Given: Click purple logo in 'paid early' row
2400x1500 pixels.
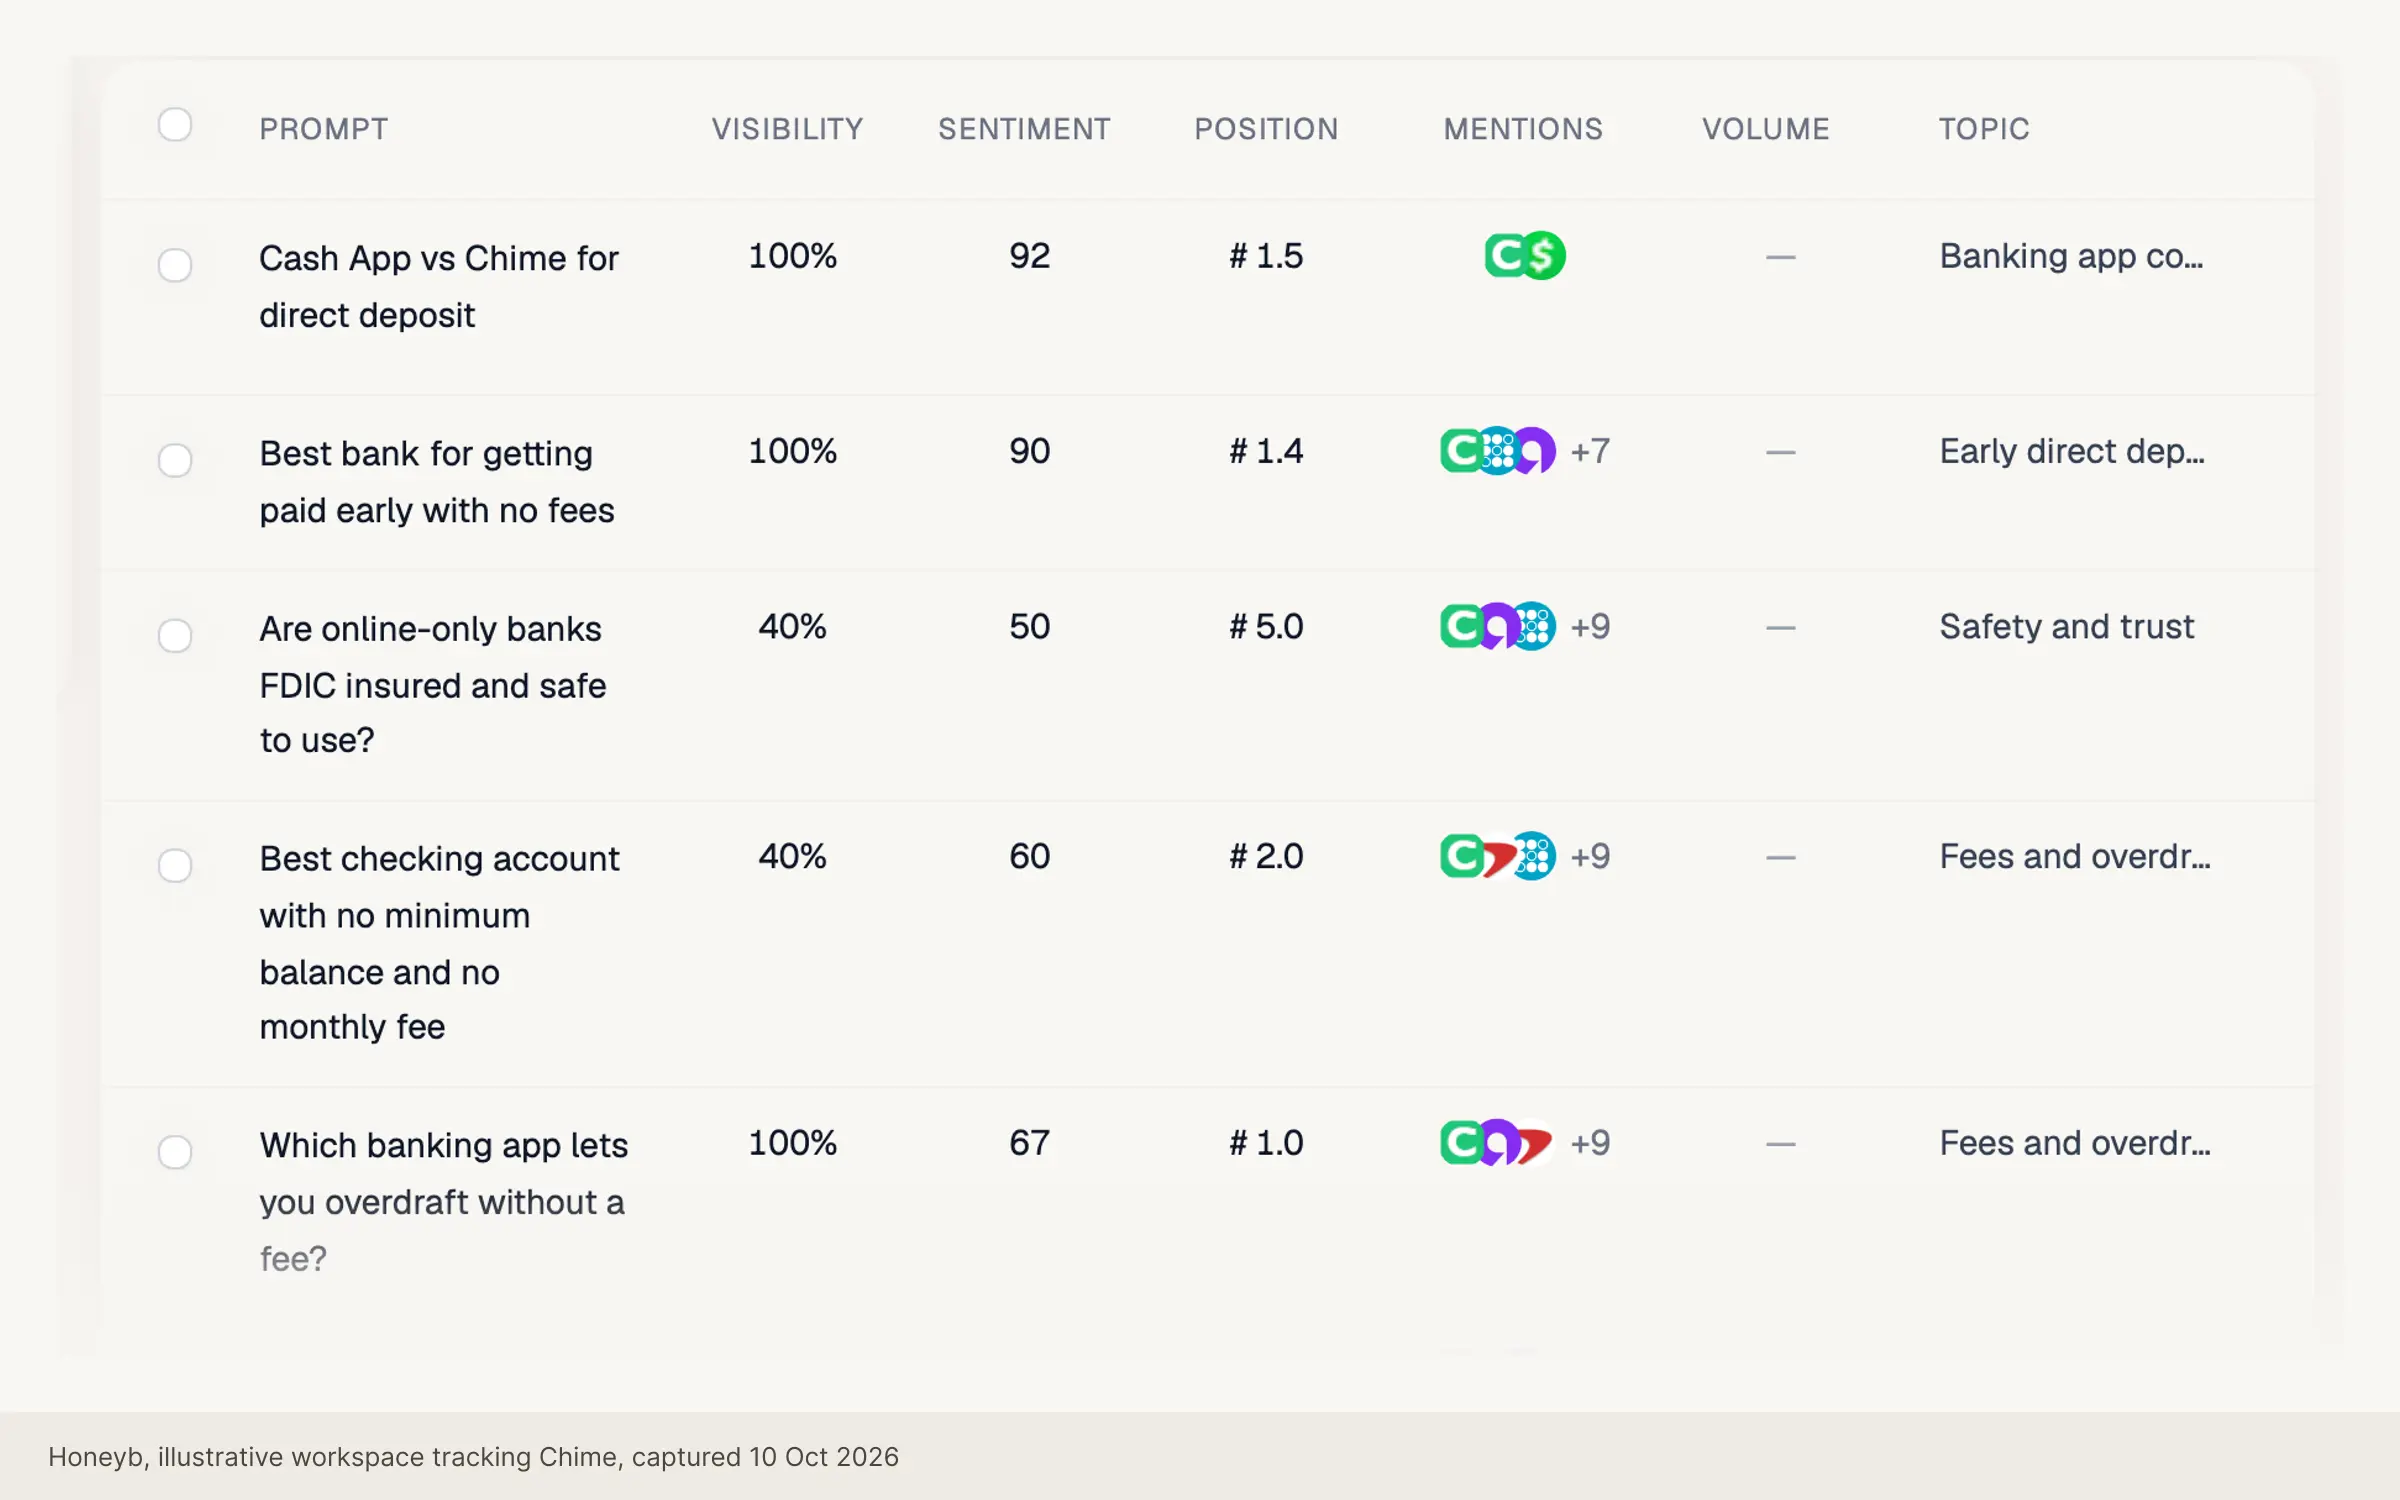Looking at the screenshot, I should coord(1534,451).
